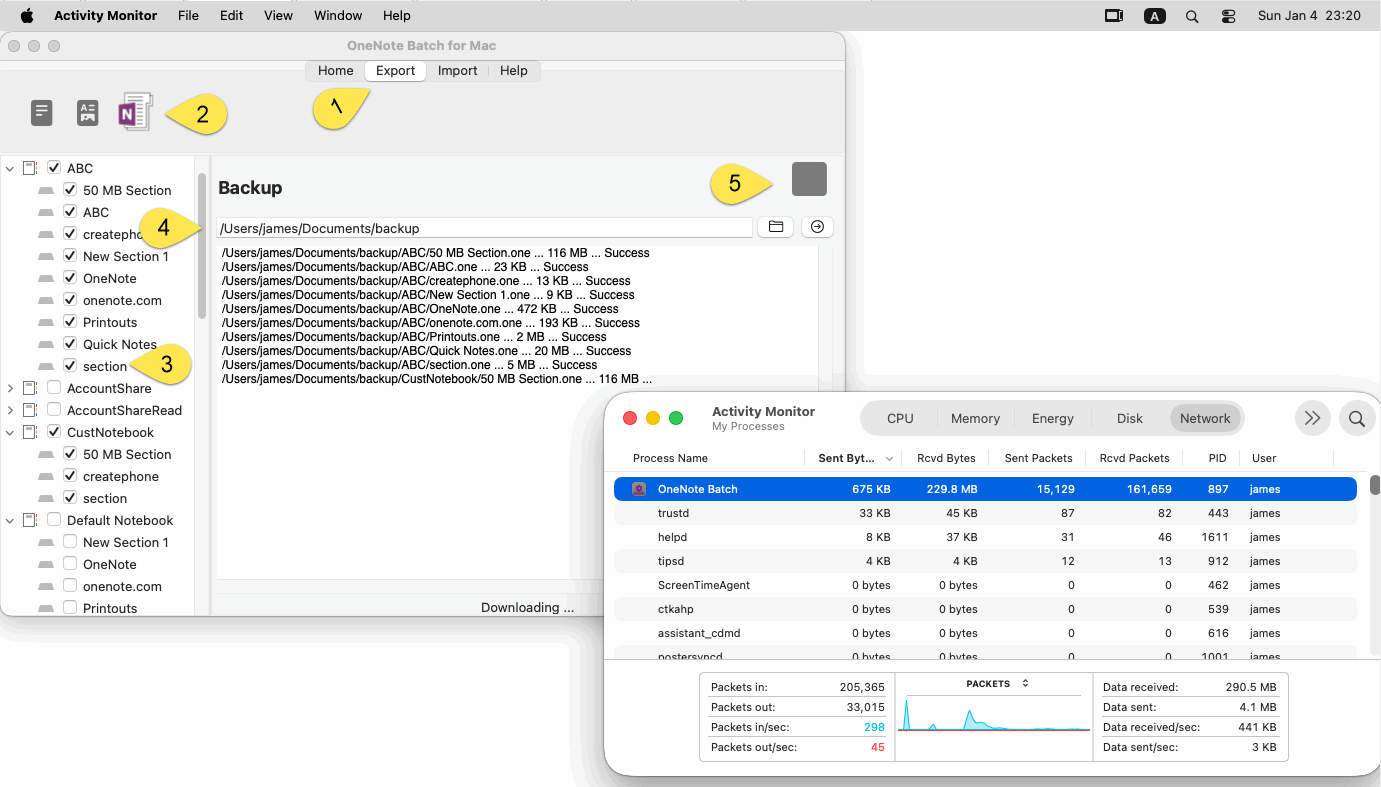Screen dimensions: 1381x787
Task: Open the Sent Bytes sort dropdown
Action: pyautogui.click(x=889, y=458)
